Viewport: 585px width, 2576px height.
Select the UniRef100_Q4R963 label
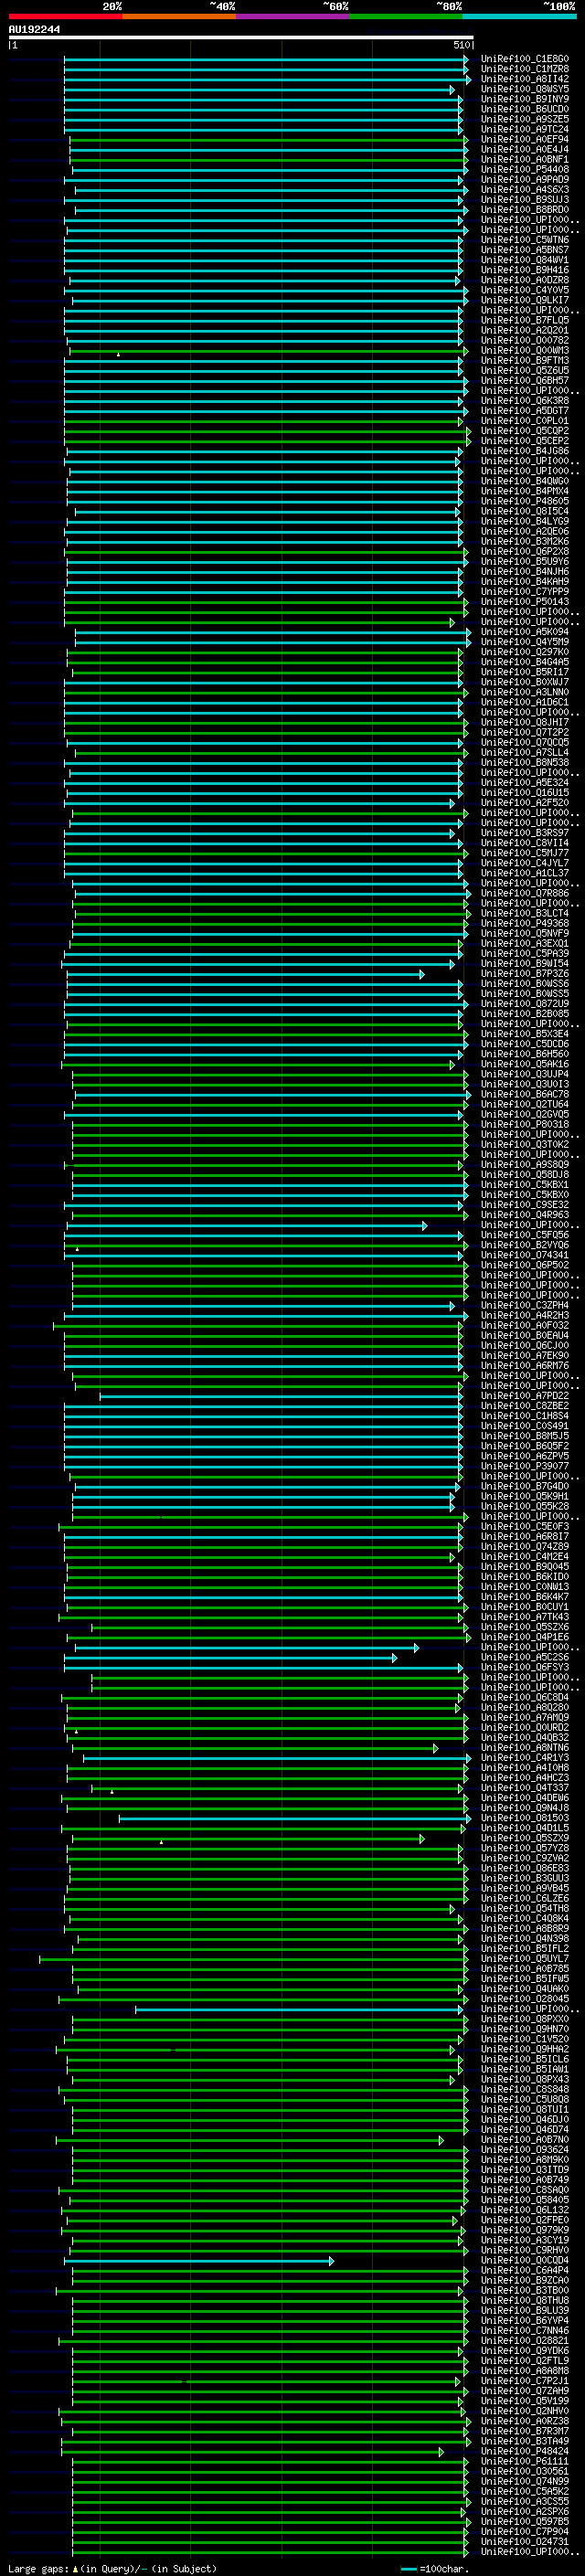[x=525, y=1215]
